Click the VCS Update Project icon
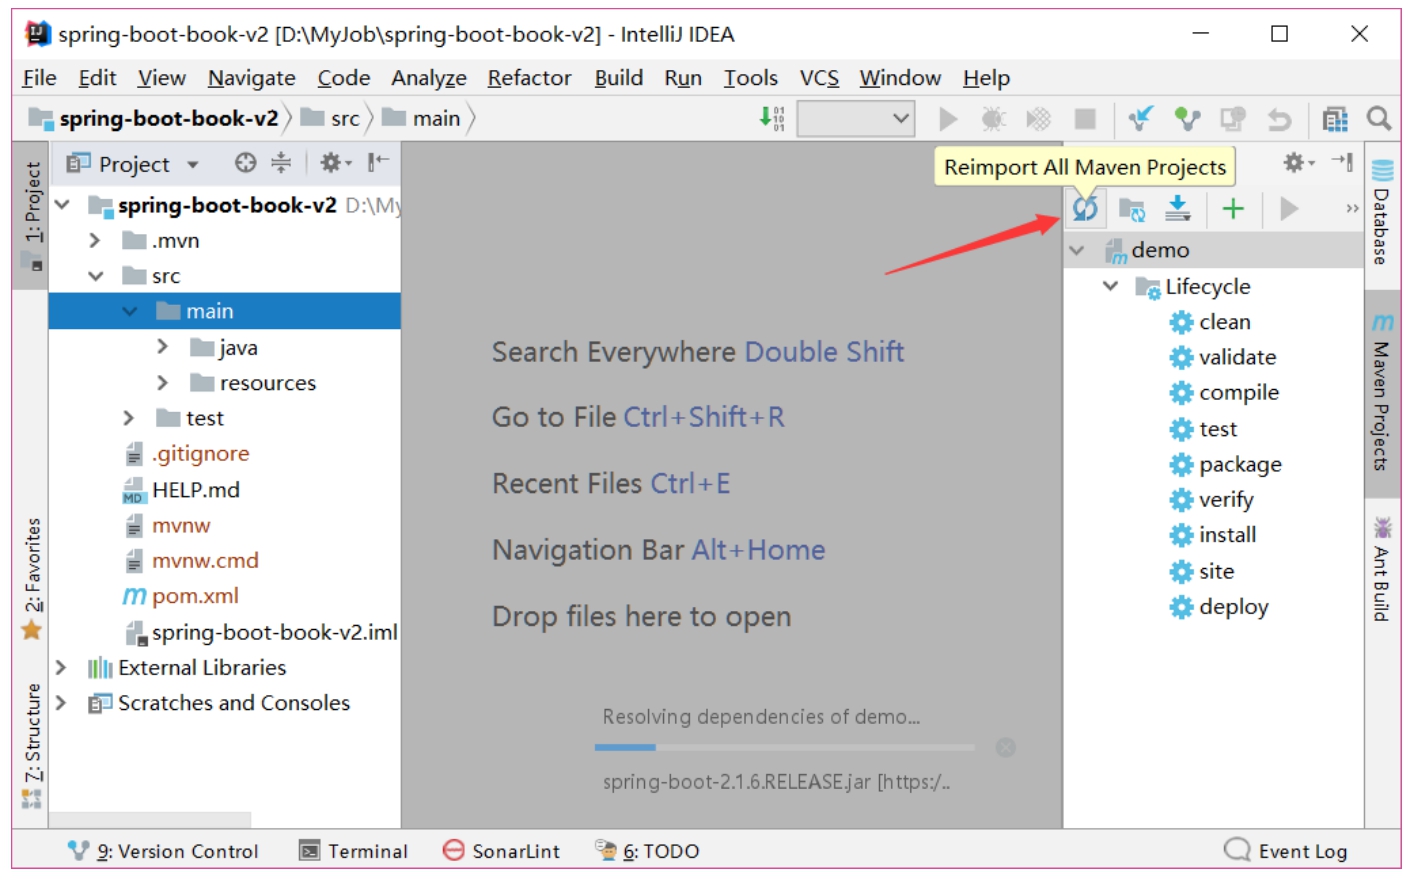The height and width of the screenshot is (885, 1420). [x=1140, y=119]
